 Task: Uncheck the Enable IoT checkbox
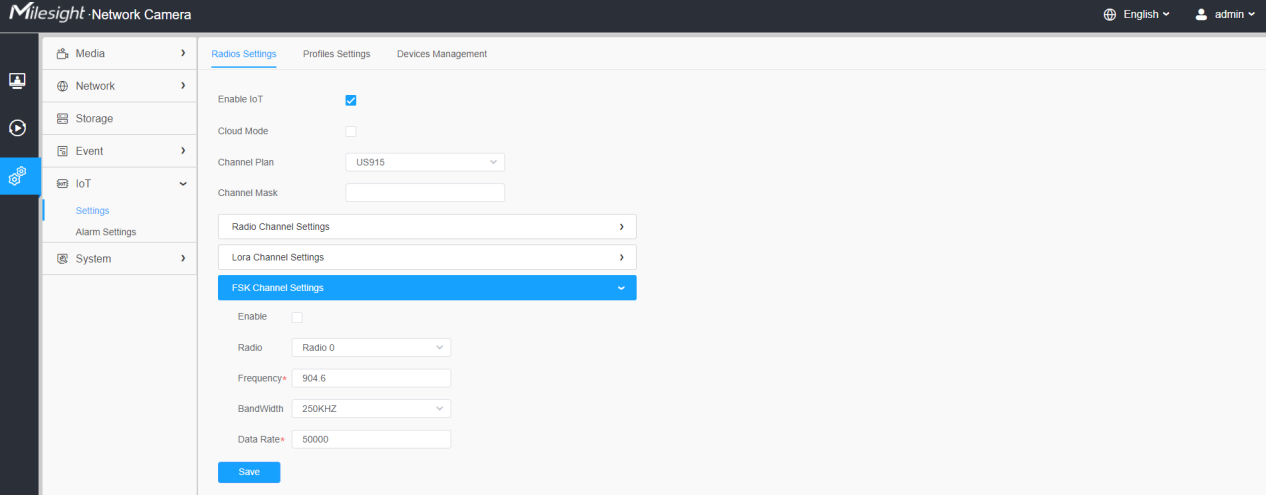pos(351,100)
